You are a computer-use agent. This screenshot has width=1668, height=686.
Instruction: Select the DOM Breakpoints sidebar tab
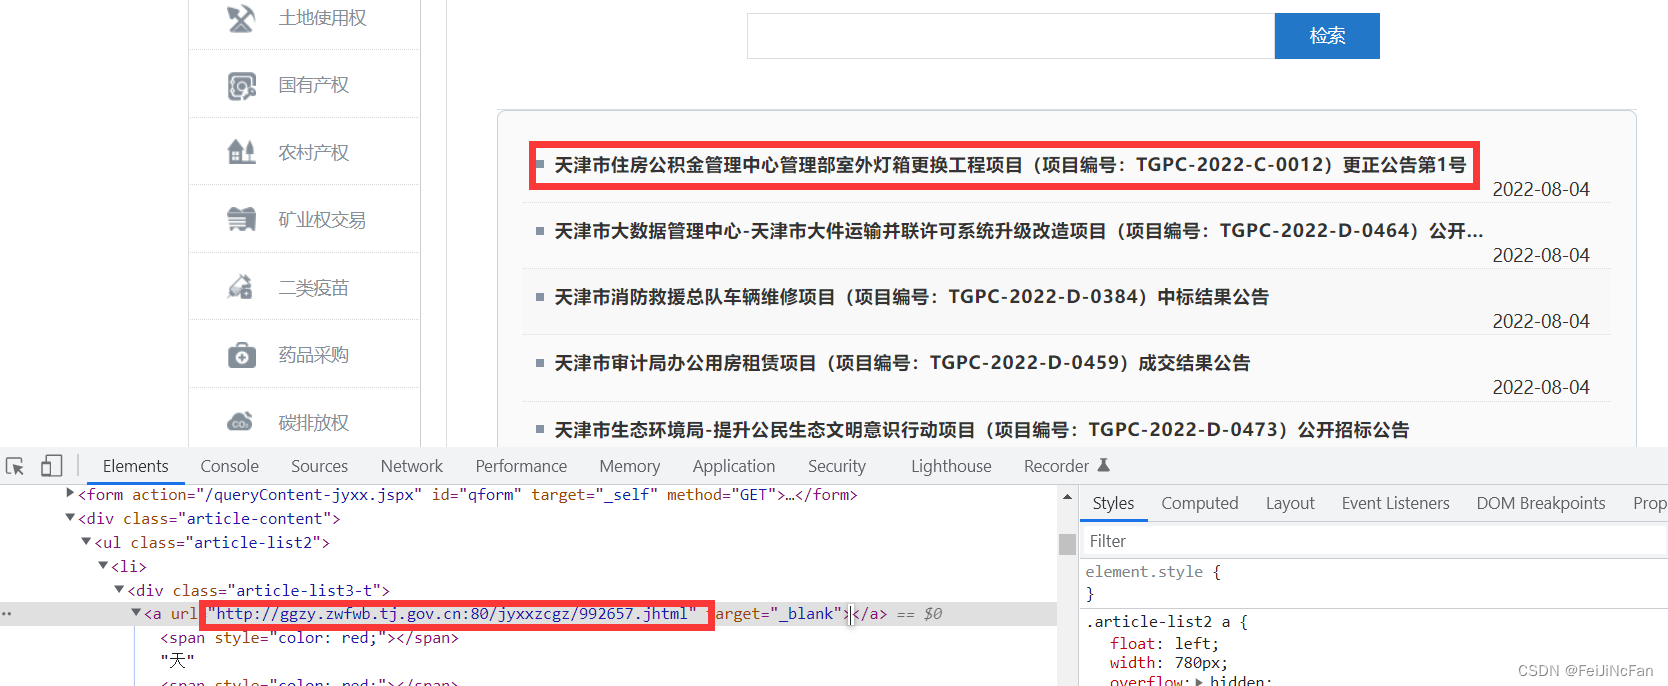click(1540, 503)
